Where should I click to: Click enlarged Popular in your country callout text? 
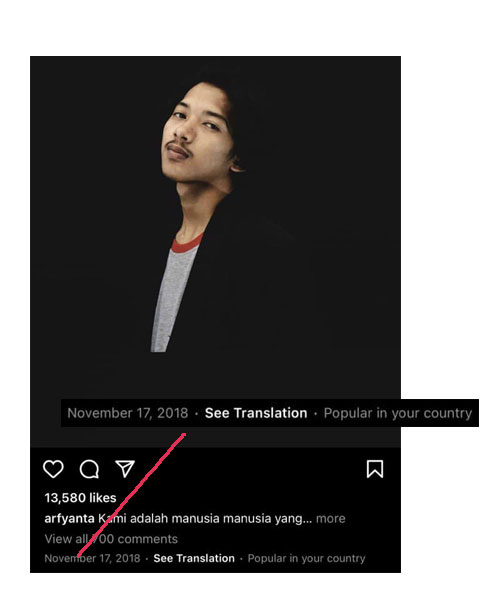(x=398, y=413)
